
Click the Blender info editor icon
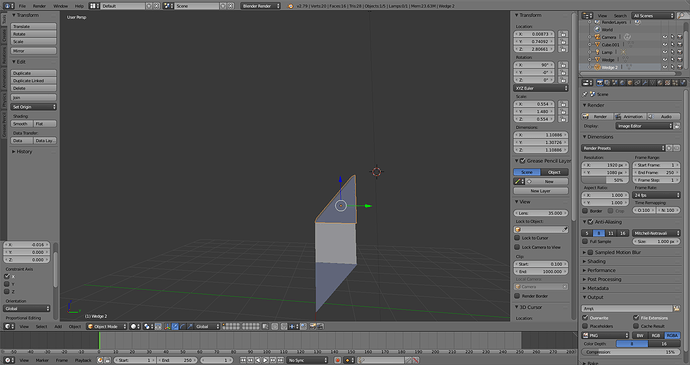(x=7, y=6)
